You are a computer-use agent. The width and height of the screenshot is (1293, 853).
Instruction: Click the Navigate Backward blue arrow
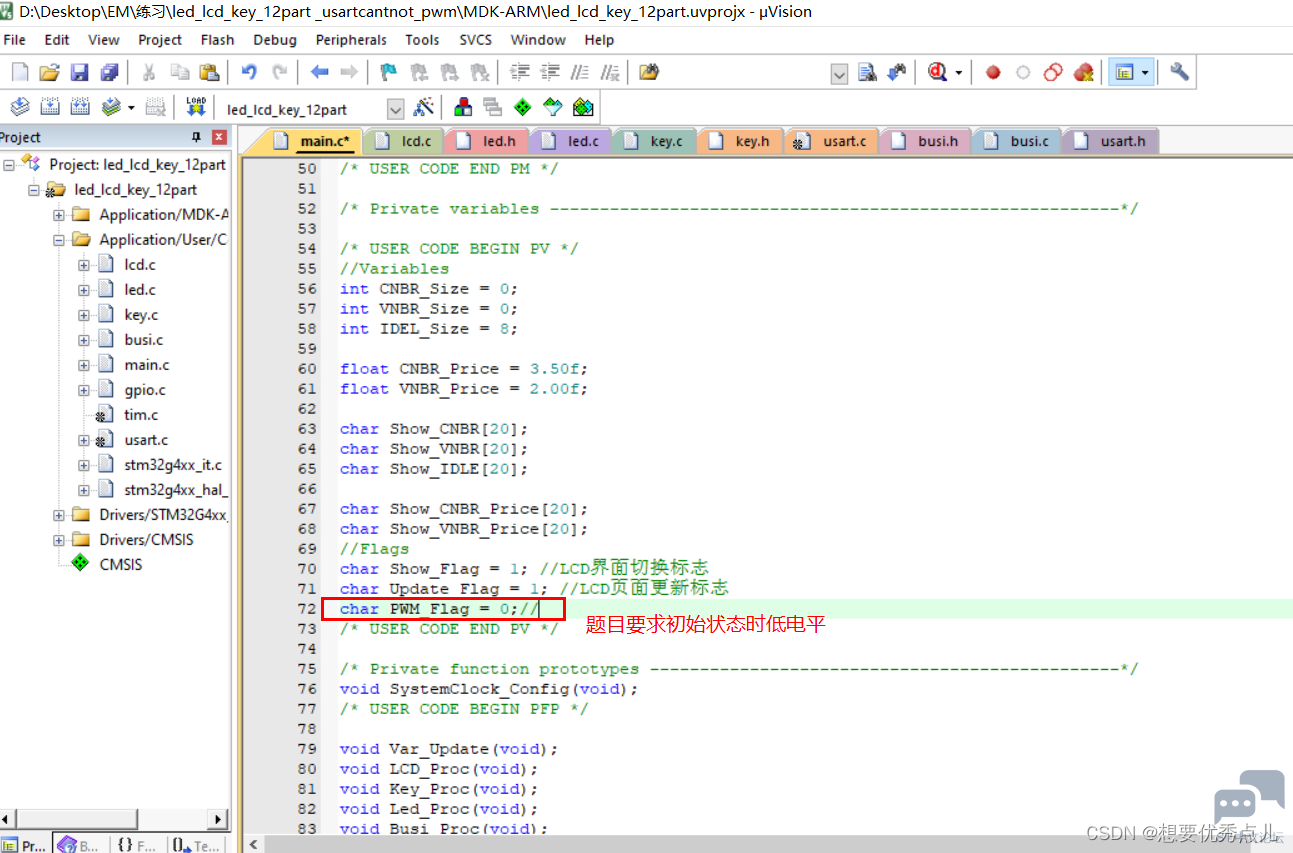point(319,72)
